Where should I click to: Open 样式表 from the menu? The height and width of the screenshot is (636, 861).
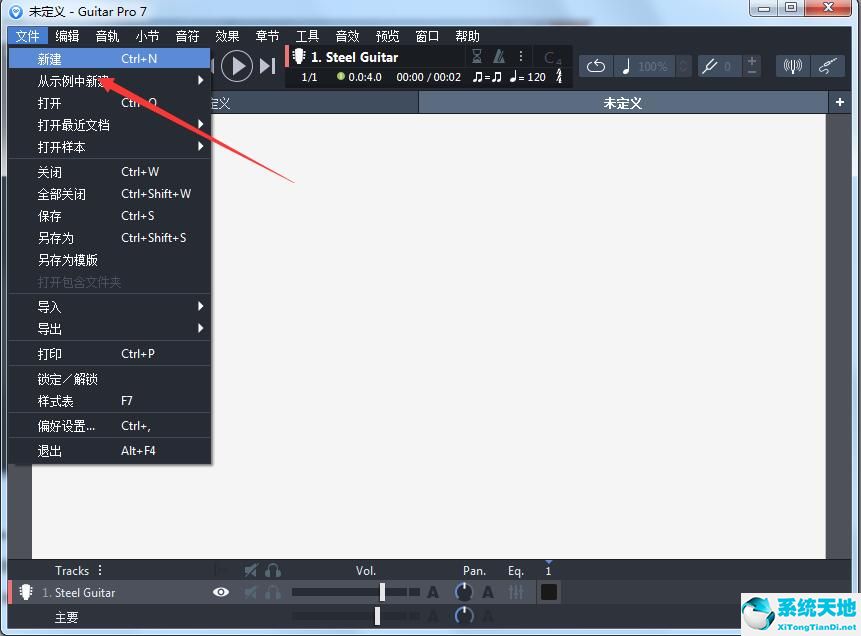pyautogui.click(x=110, y=401)
